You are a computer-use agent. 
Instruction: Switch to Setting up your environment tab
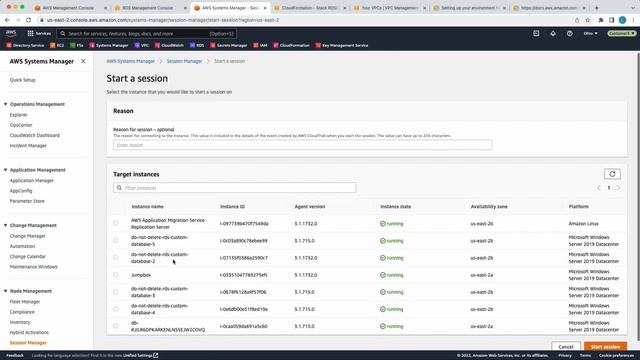pyautogui.click(x=469, y=8)
